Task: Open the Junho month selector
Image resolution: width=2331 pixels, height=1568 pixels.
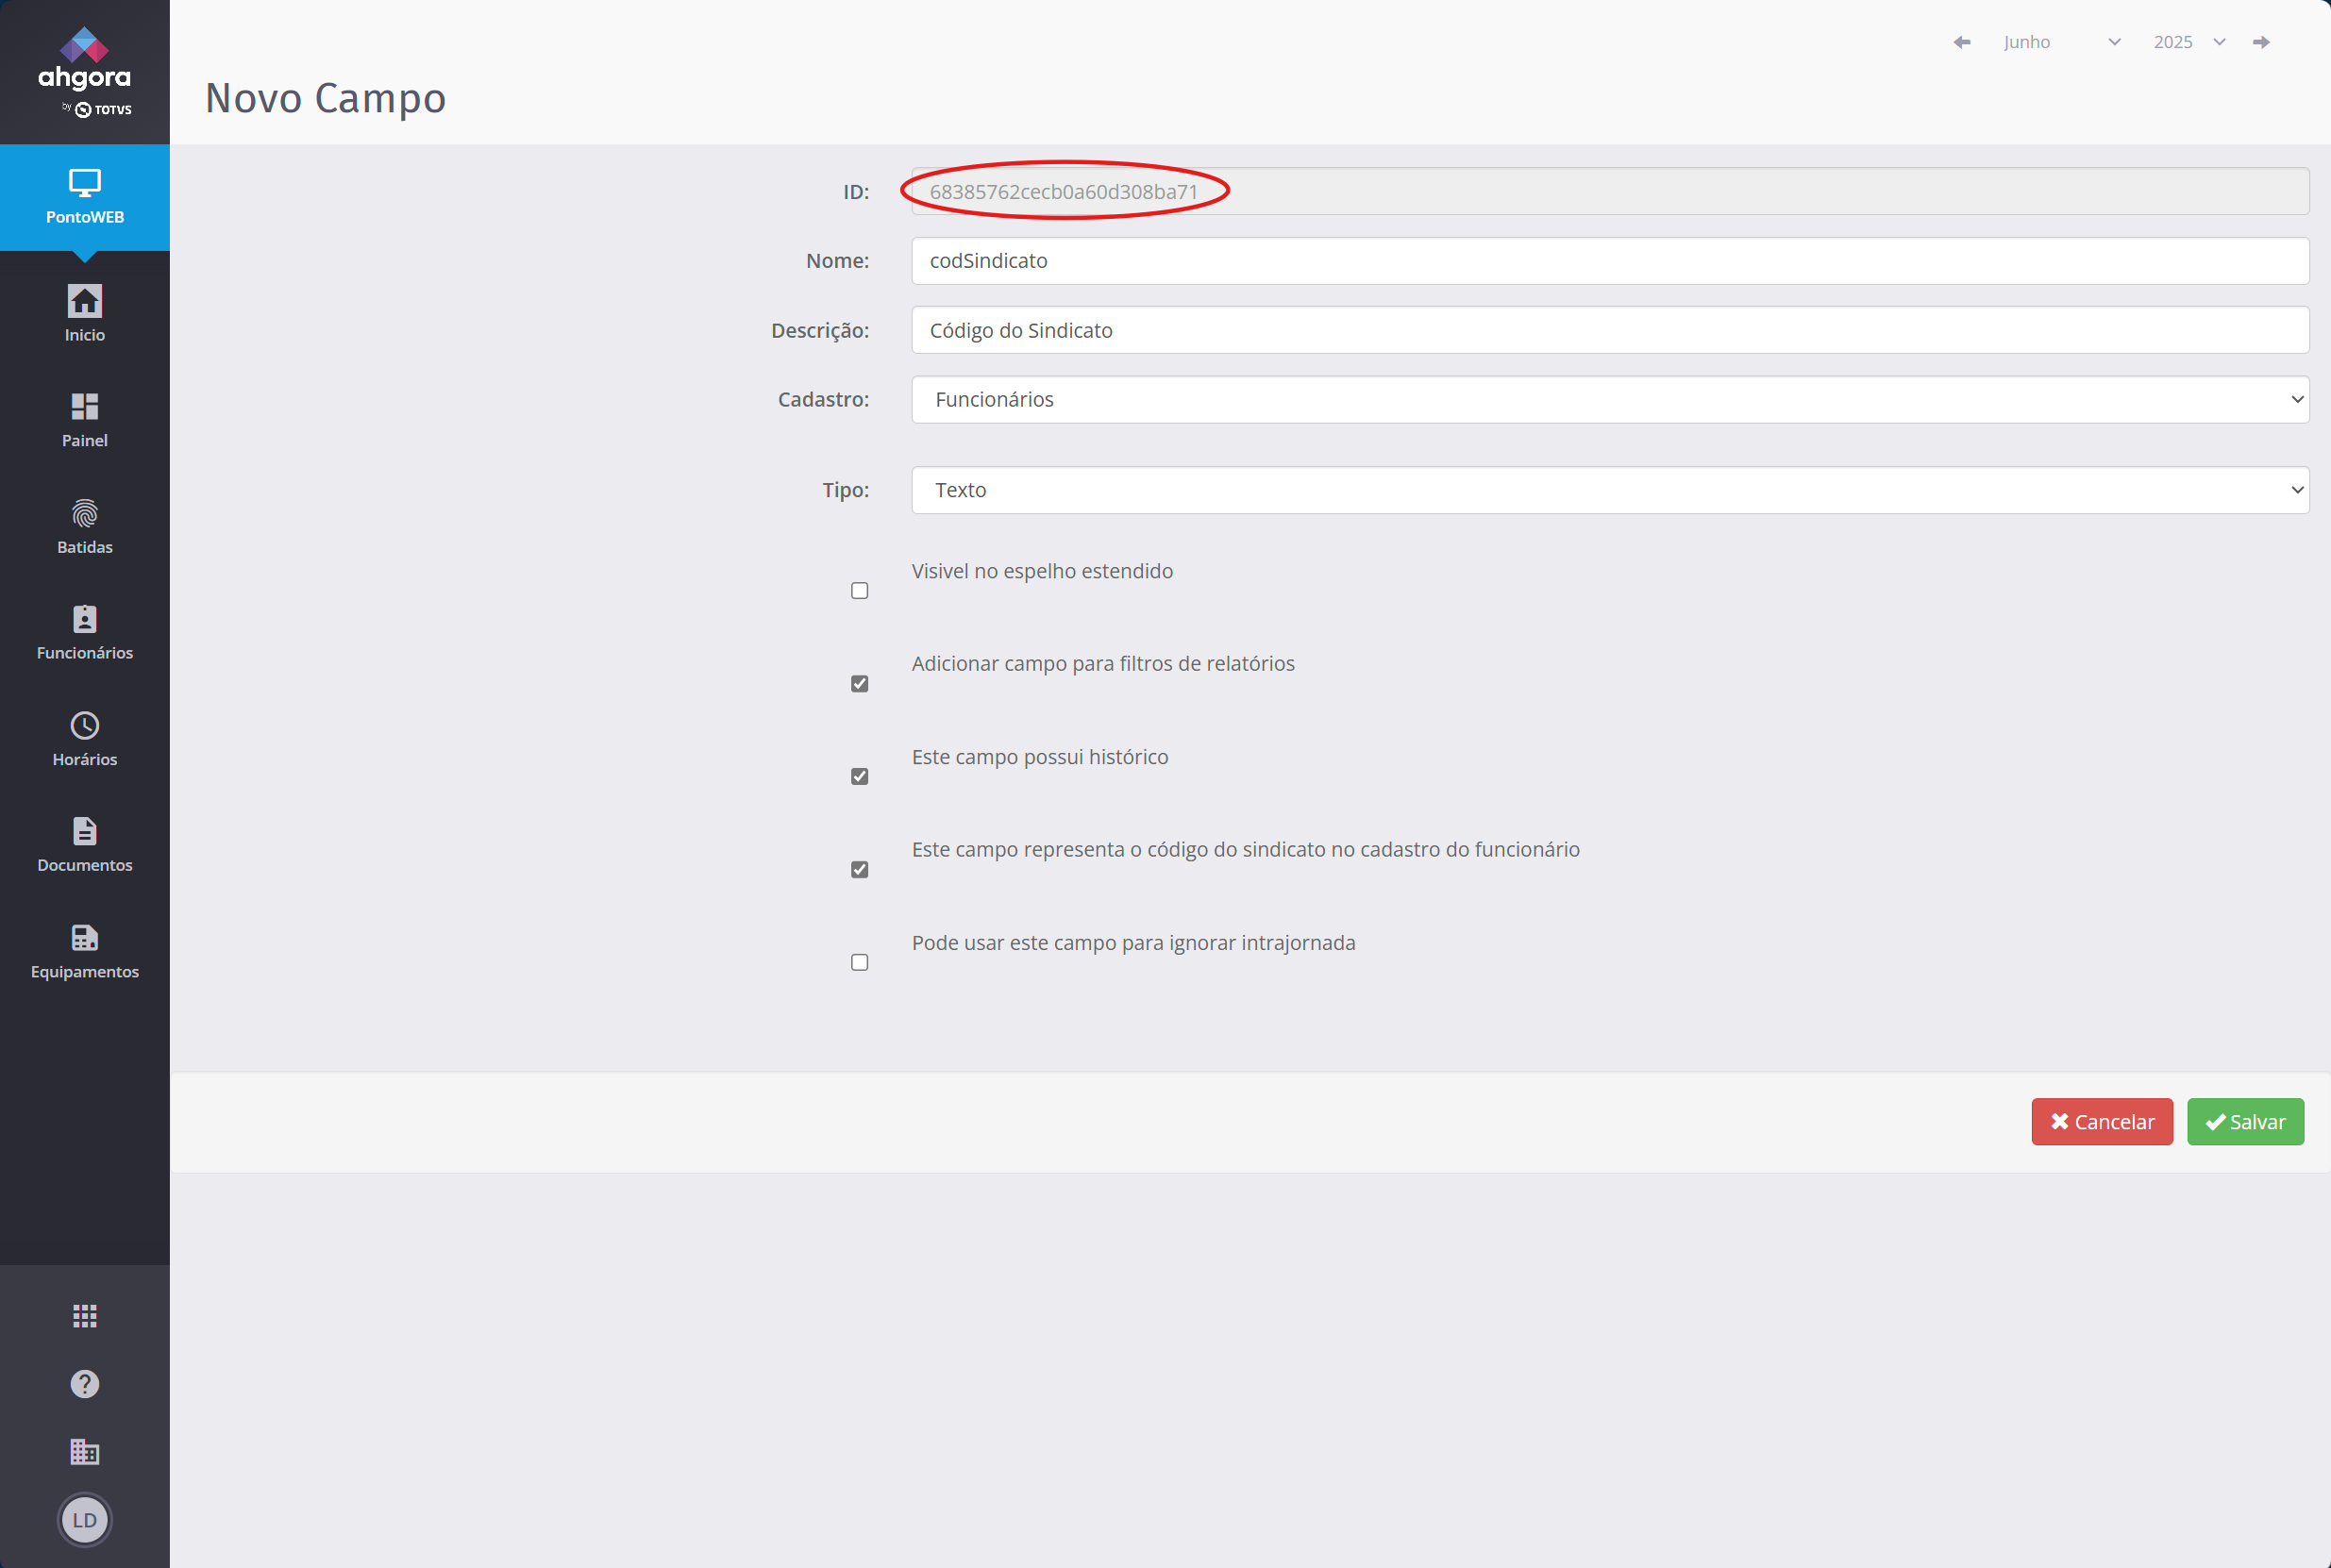Action: coord(2060,42)
